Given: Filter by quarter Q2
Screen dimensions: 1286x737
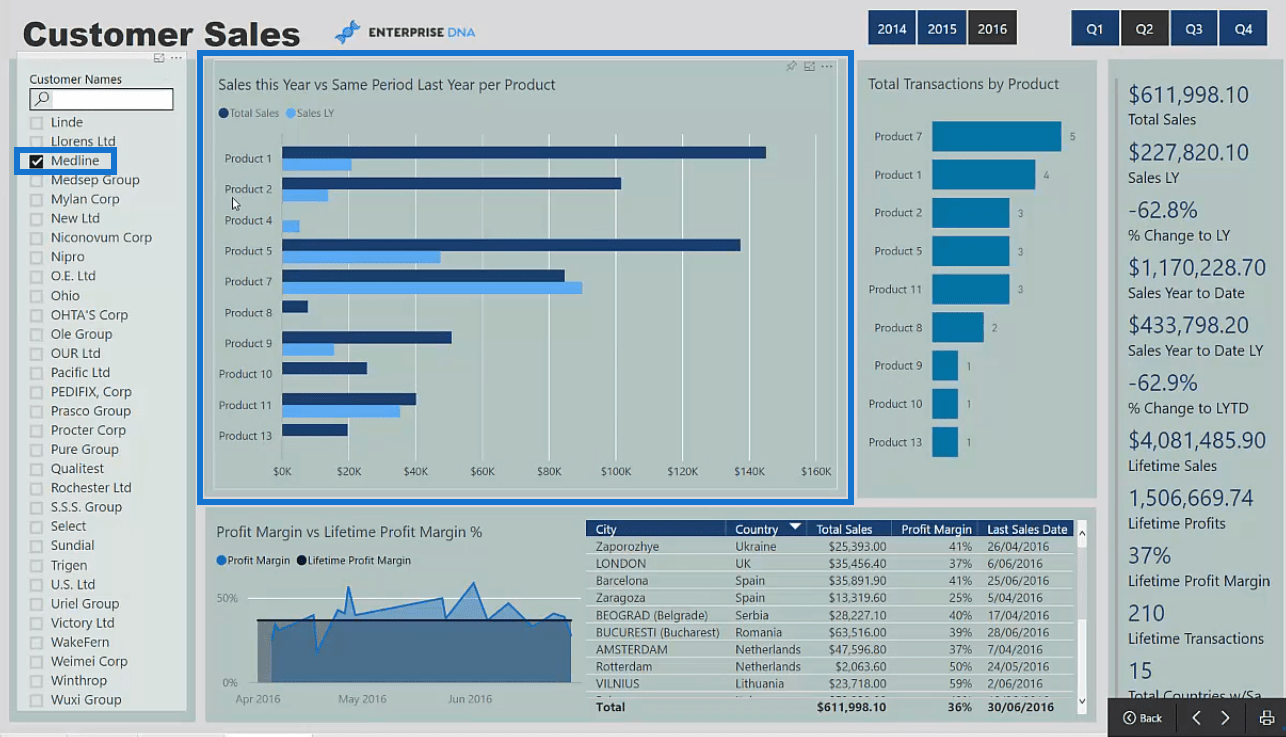Looking at the screenshot, I should [1144, 29].
